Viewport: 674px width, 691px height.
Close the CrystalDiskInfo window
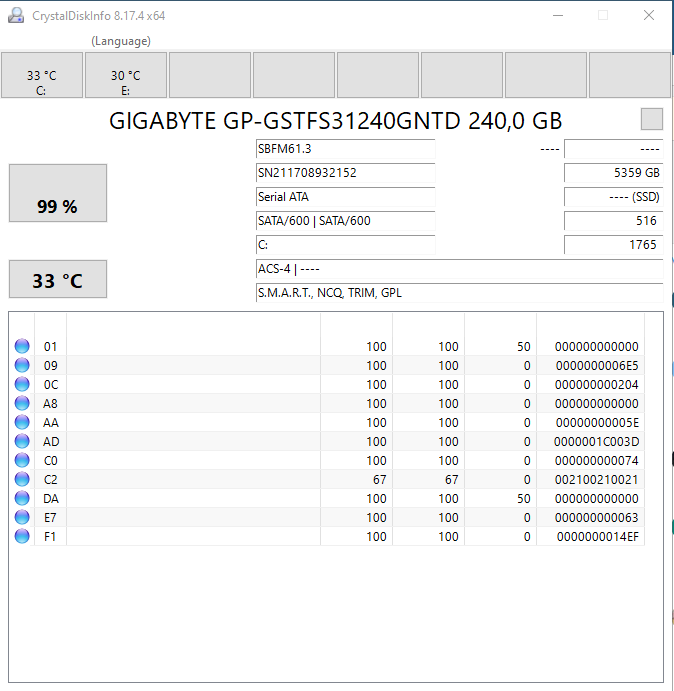(x=649, y=15)
